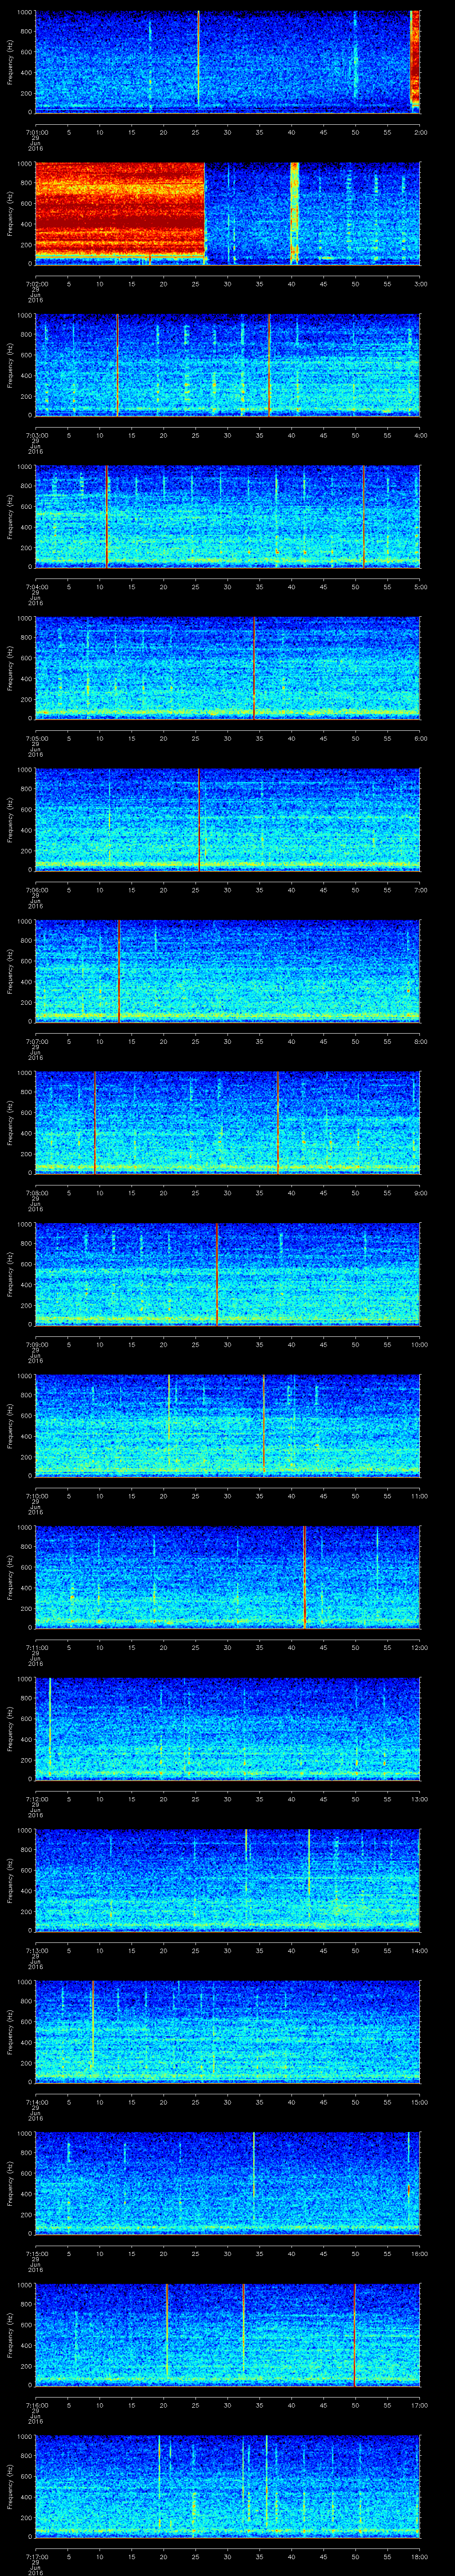Viewport: 455px width, 2576px height.
Task: Click the '7:08:00' start time label
Action: point(36,1193)
